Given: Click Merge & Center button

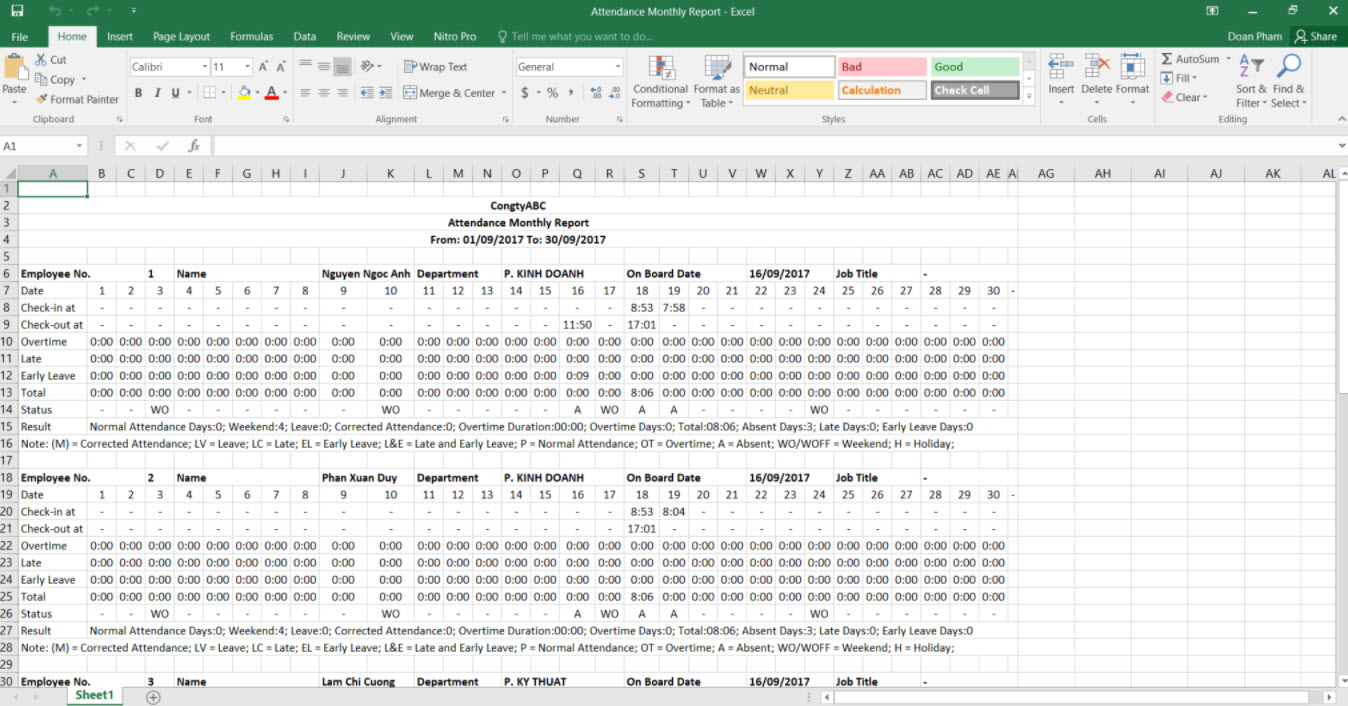Looking at the screenshot, I should pos(450,93).
